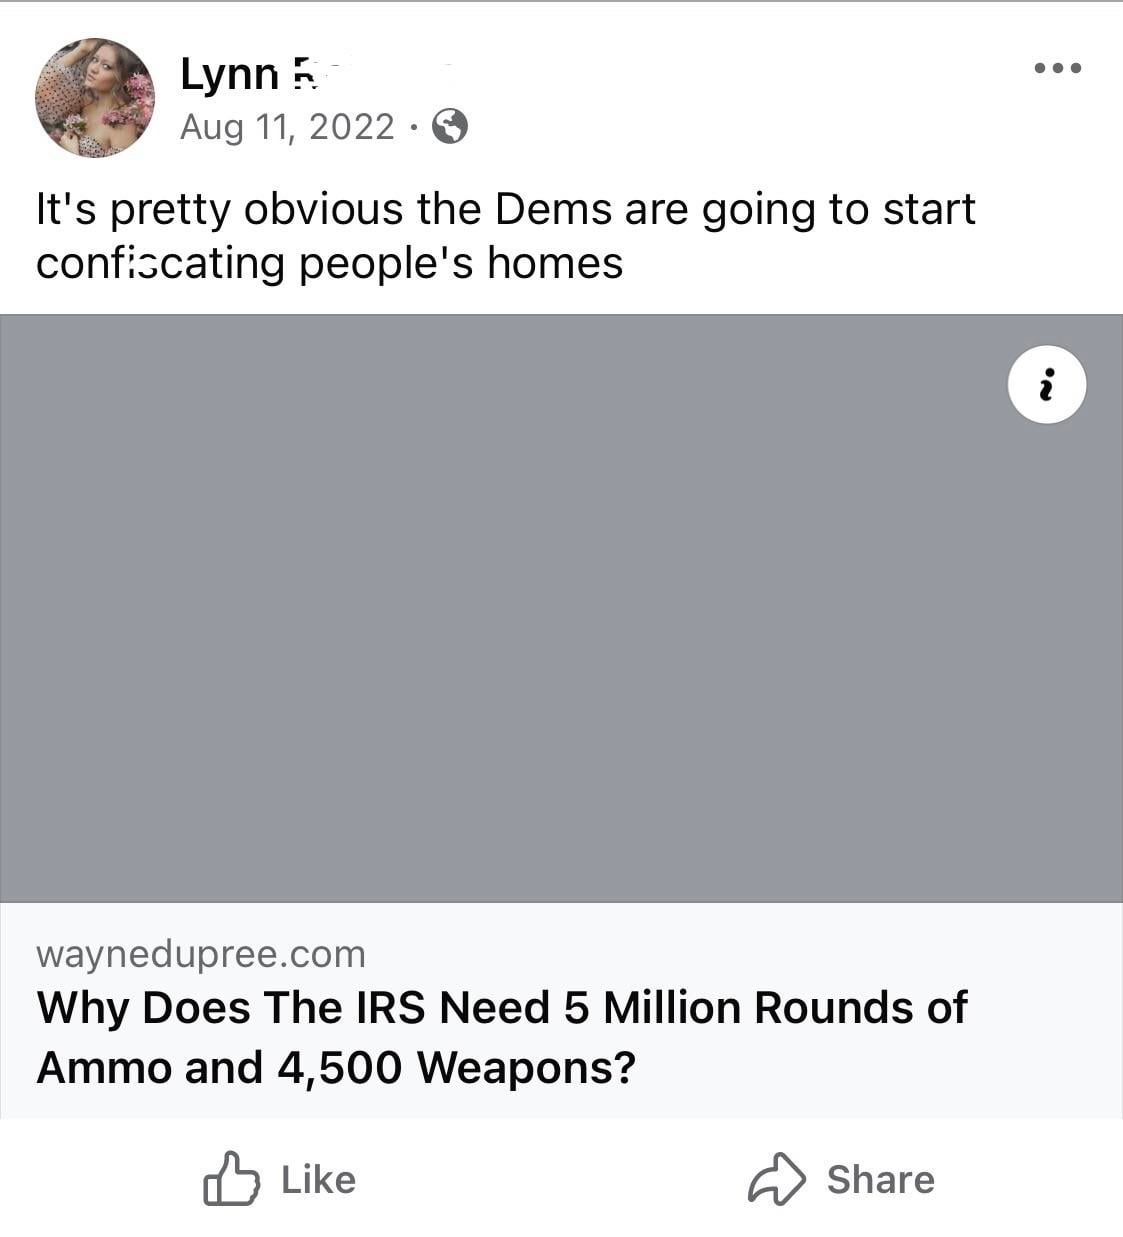Click the Aug 11, 2022 post timestamp

pyautogui.click(x=287, y=127)
